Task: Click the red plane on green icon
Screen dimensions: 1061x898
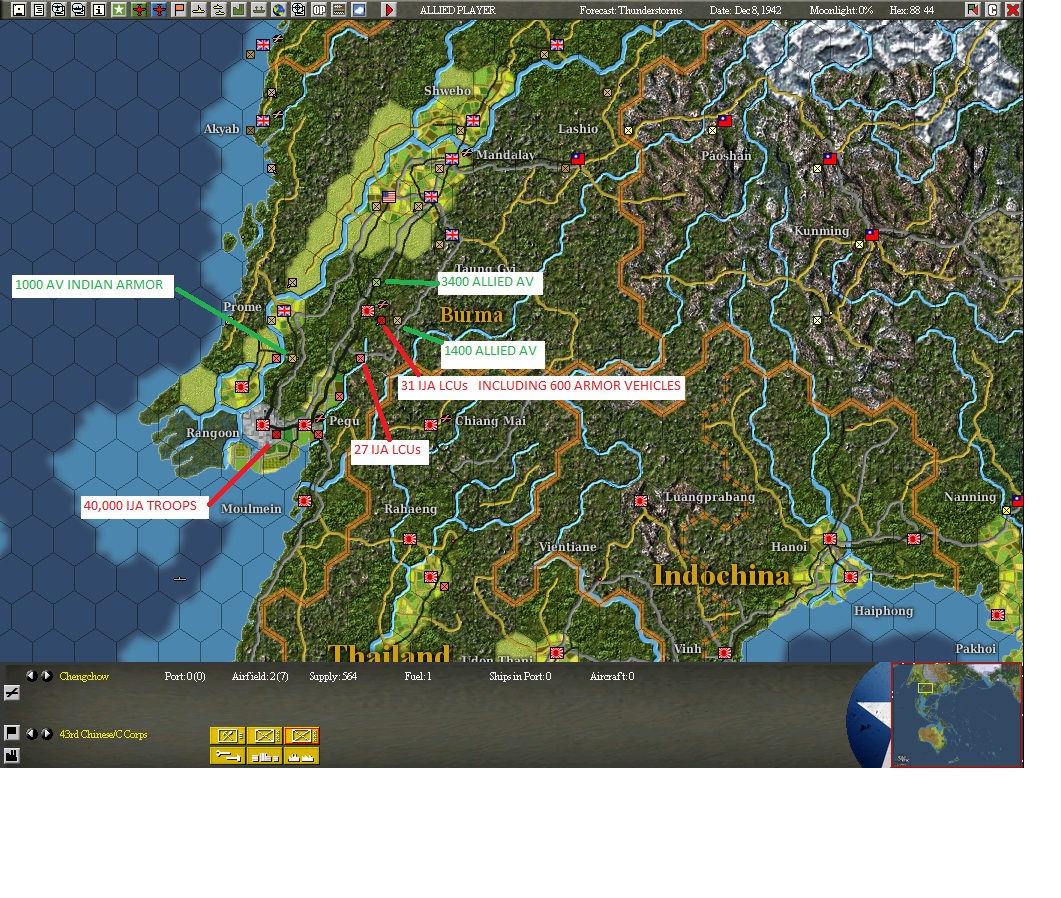Action: pos(139,9)
